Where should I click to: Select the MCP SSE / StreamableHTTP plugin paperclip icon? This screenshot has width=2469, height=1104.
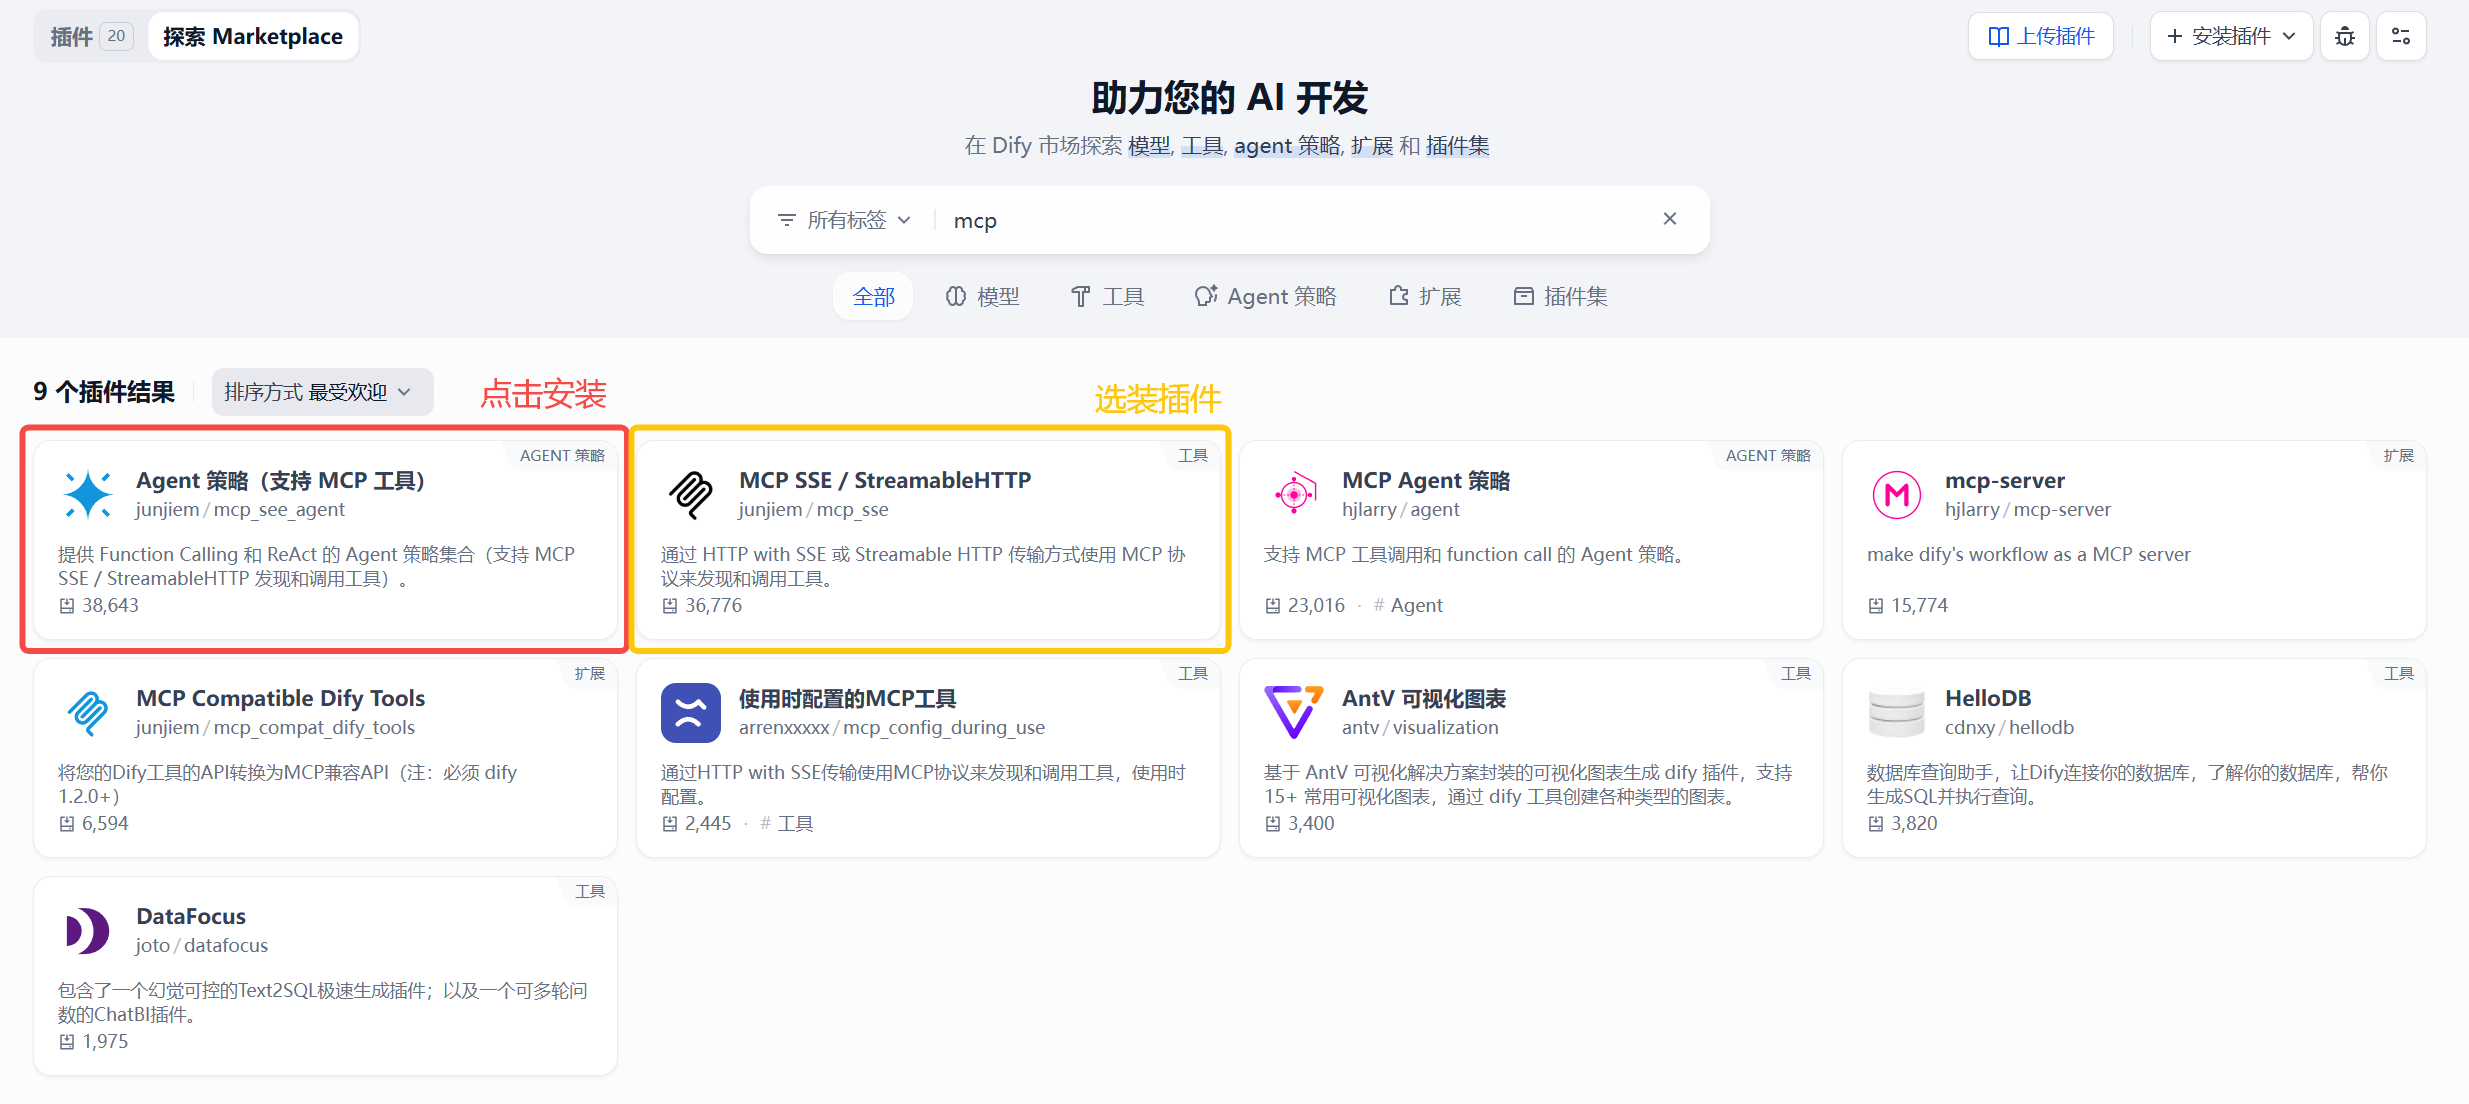pyautogui.click(x=689, y=493)
